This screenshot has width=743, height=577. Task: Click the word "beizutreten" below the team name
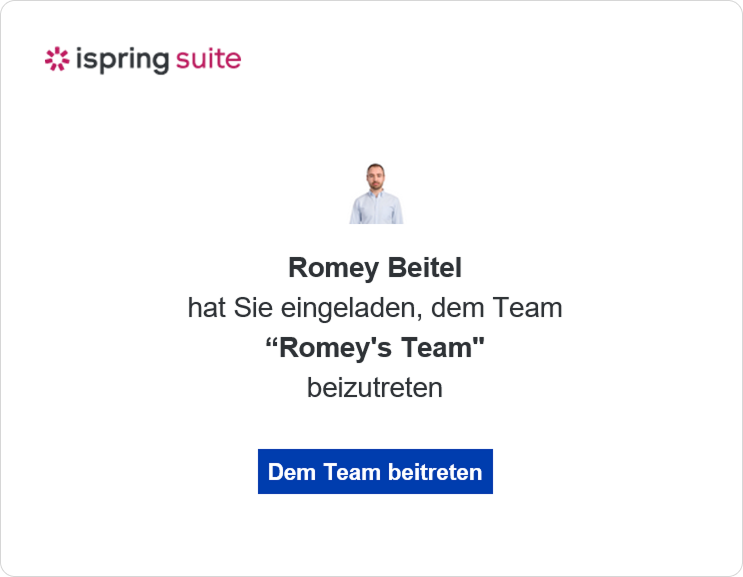(x=375, y=388)
